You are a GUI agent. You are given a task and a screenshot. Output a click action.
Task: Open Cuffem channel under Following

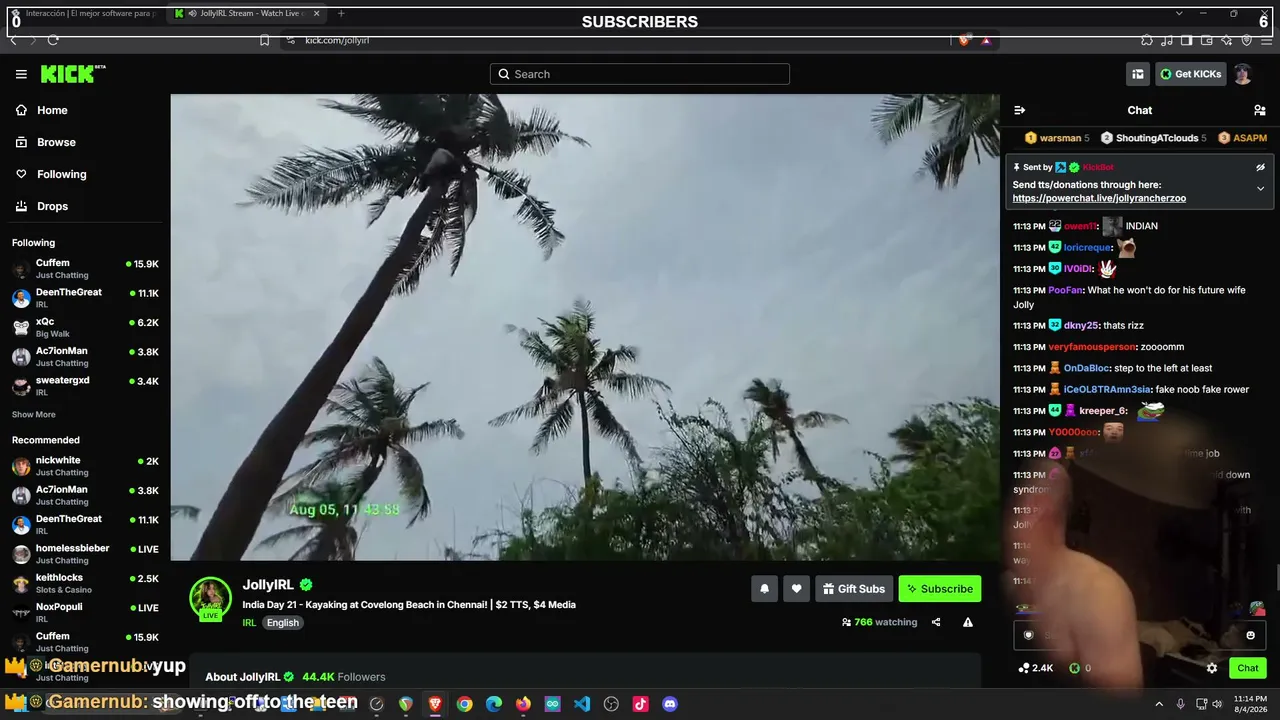[85, 269]
